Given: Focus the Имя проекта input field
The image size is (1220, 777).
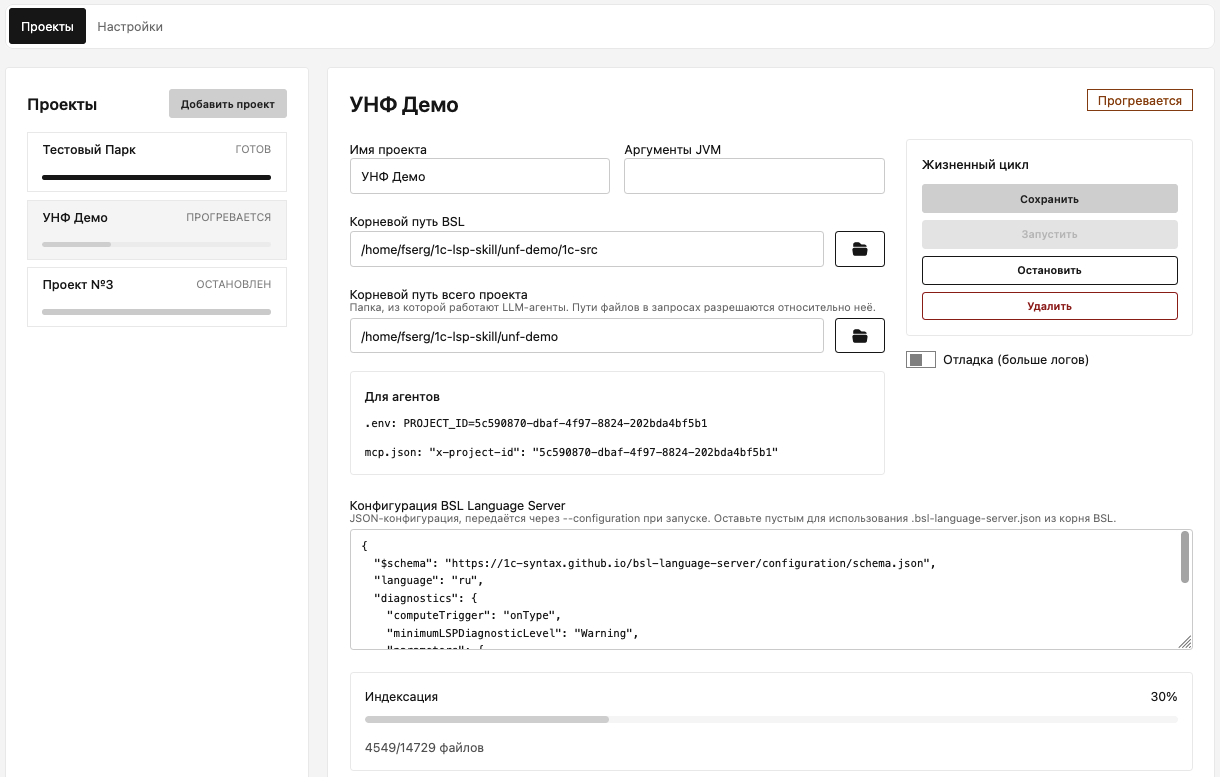Looking at the screenshot, I should point(480,176).
